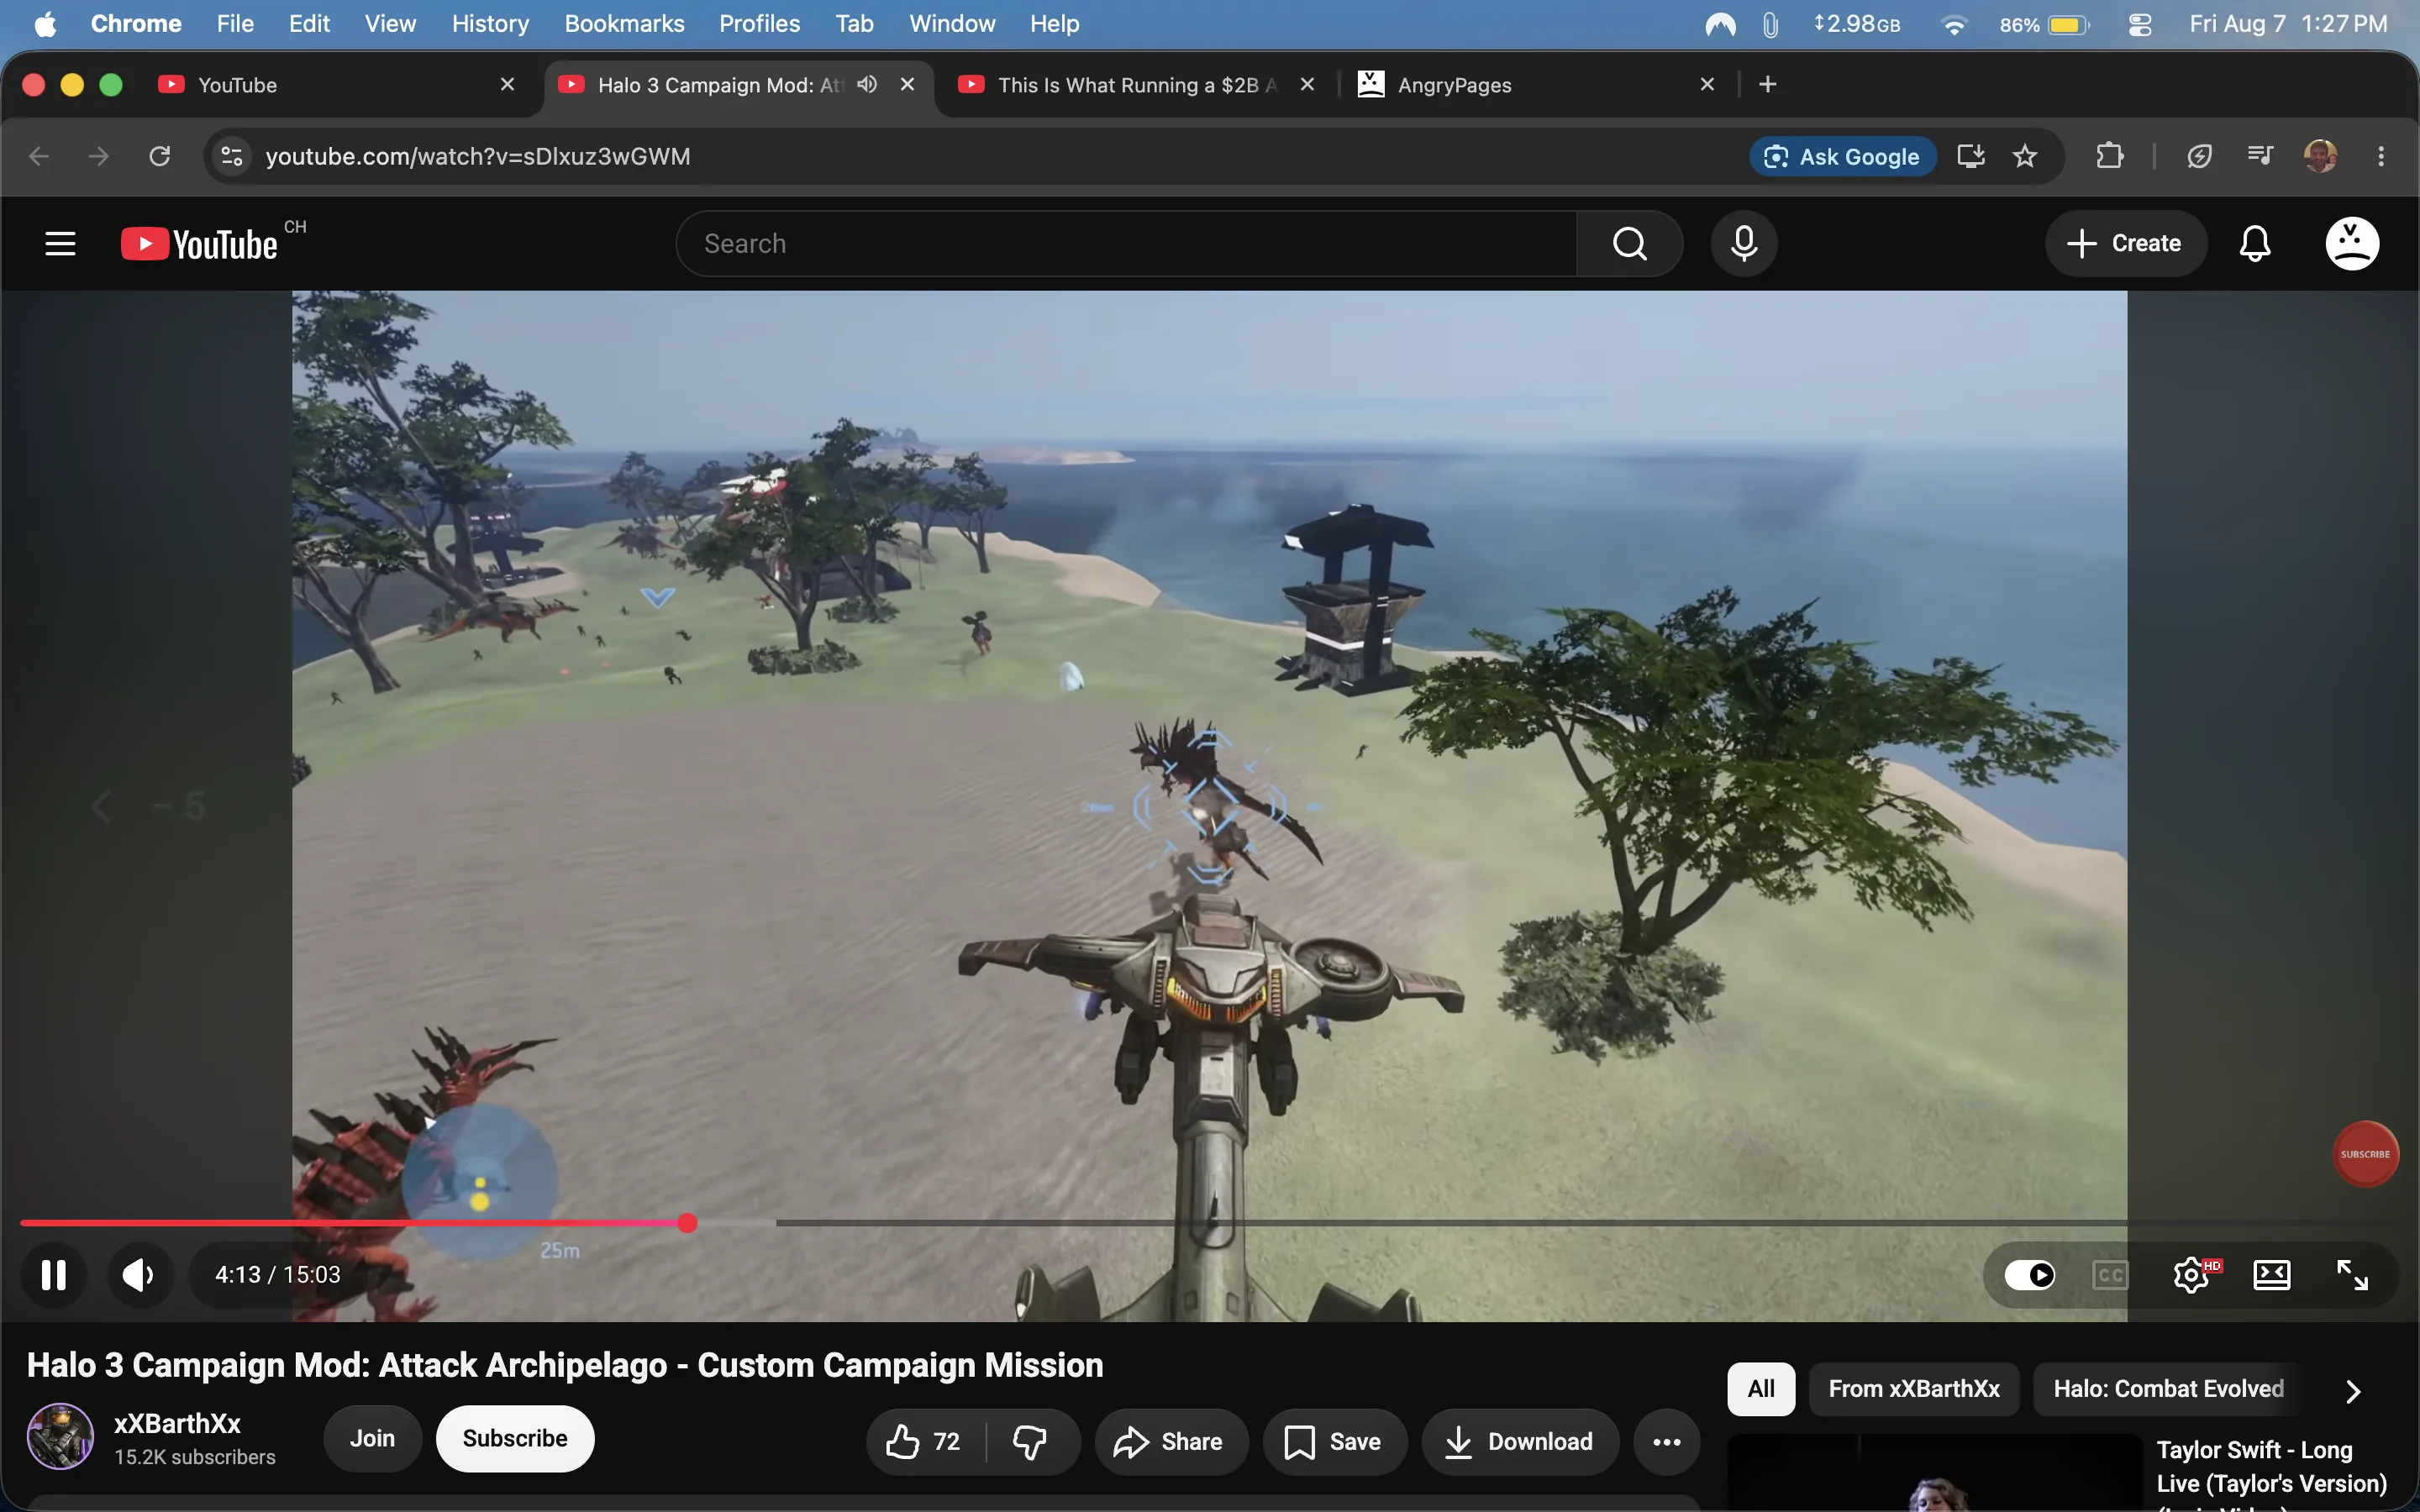Open the History menu

[x=490, y=24]
